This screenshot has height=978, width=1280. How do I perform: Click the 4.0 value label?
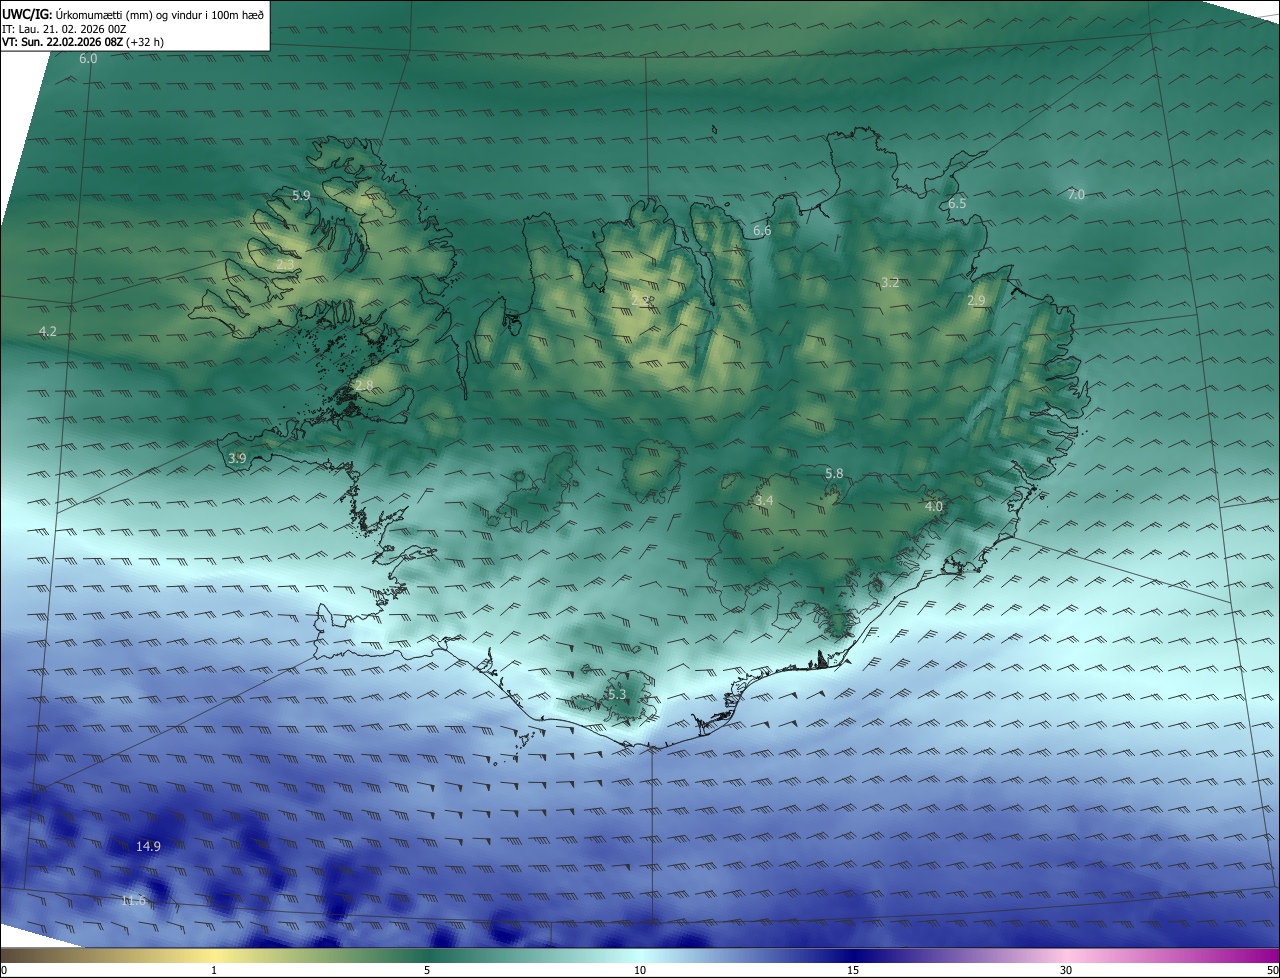[934, 507]
